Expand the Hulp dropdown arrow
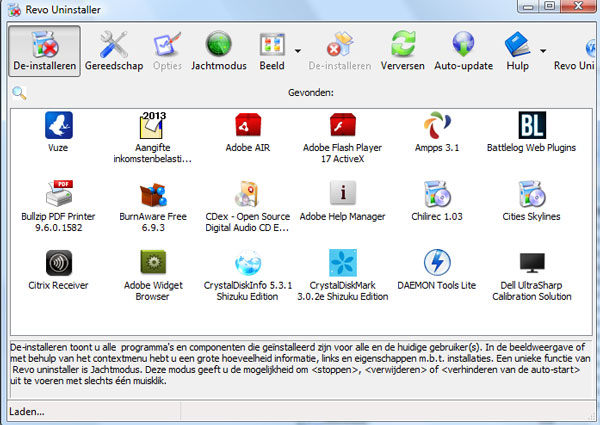 click(x=543, y=50)
